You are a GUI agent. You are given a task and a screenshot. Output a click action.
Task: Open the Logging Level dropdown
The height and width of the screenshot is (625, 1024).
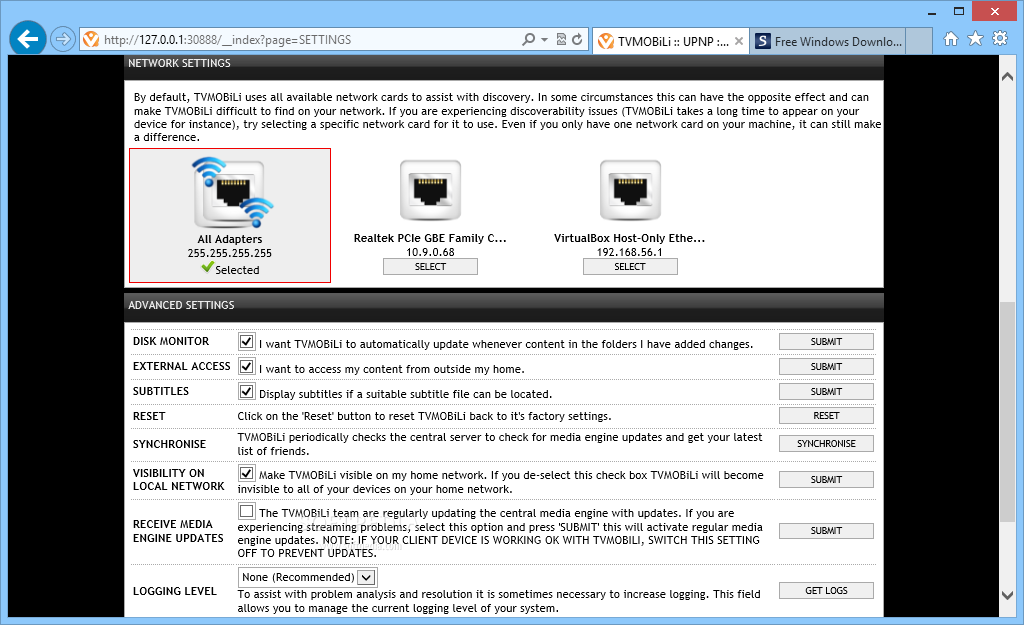click(x=307, y=577)
